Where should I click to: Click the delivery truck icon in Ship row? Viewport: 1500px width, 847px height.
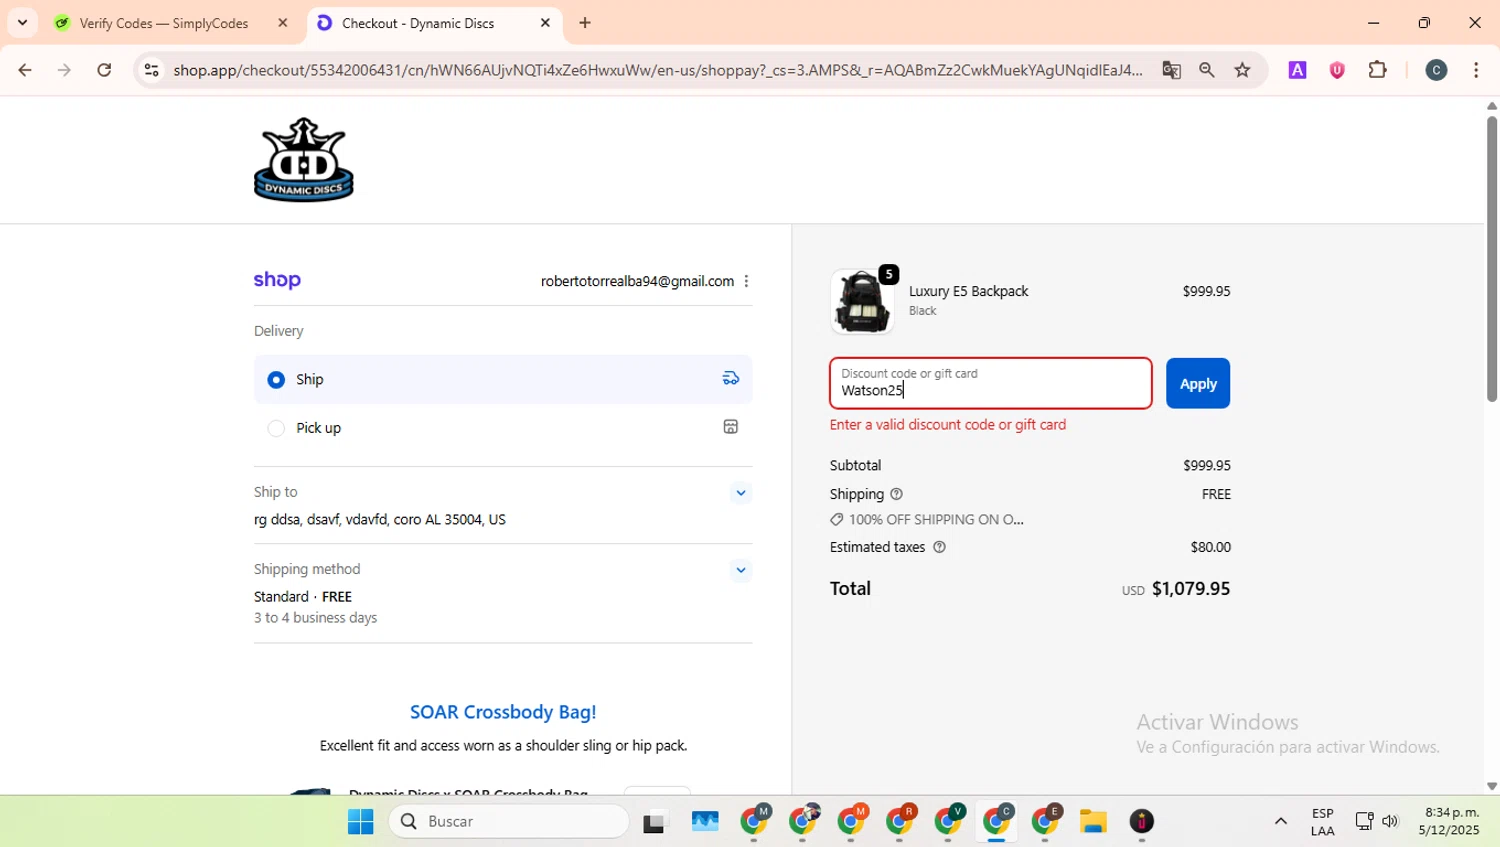click(x=731, y=378)
